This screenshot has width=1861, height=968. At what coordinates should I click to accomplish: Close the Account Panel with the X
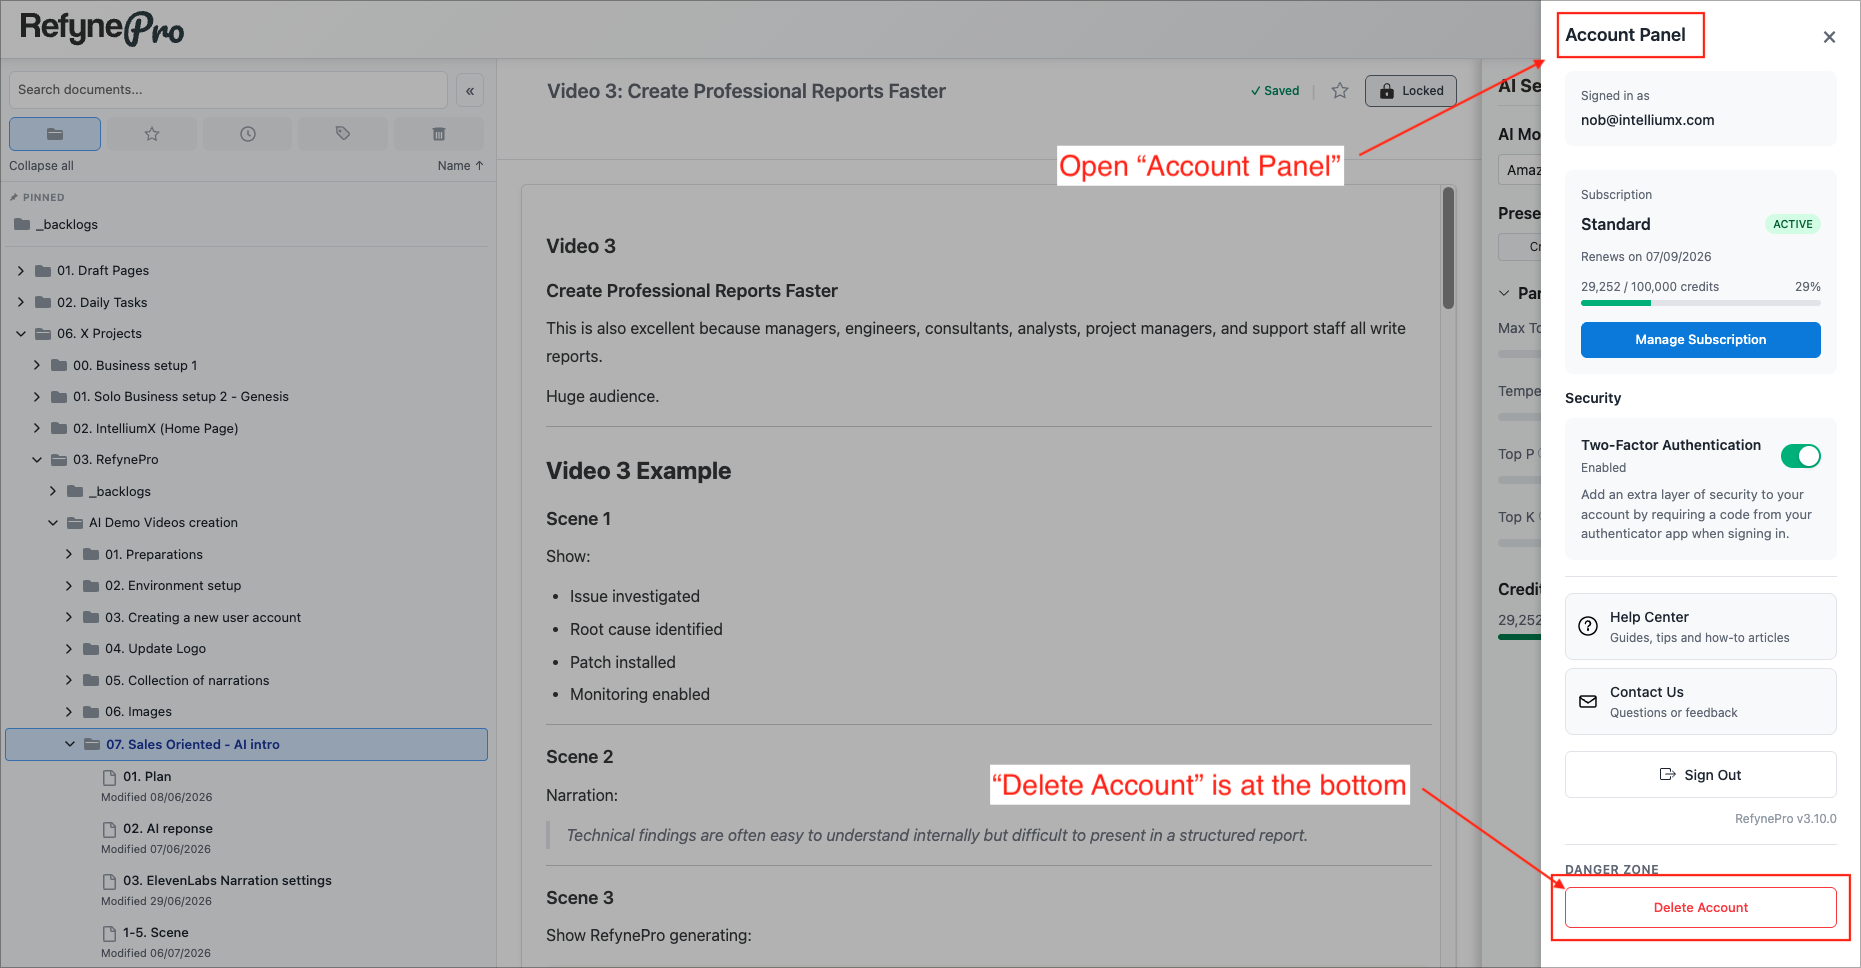point(1829,37)
